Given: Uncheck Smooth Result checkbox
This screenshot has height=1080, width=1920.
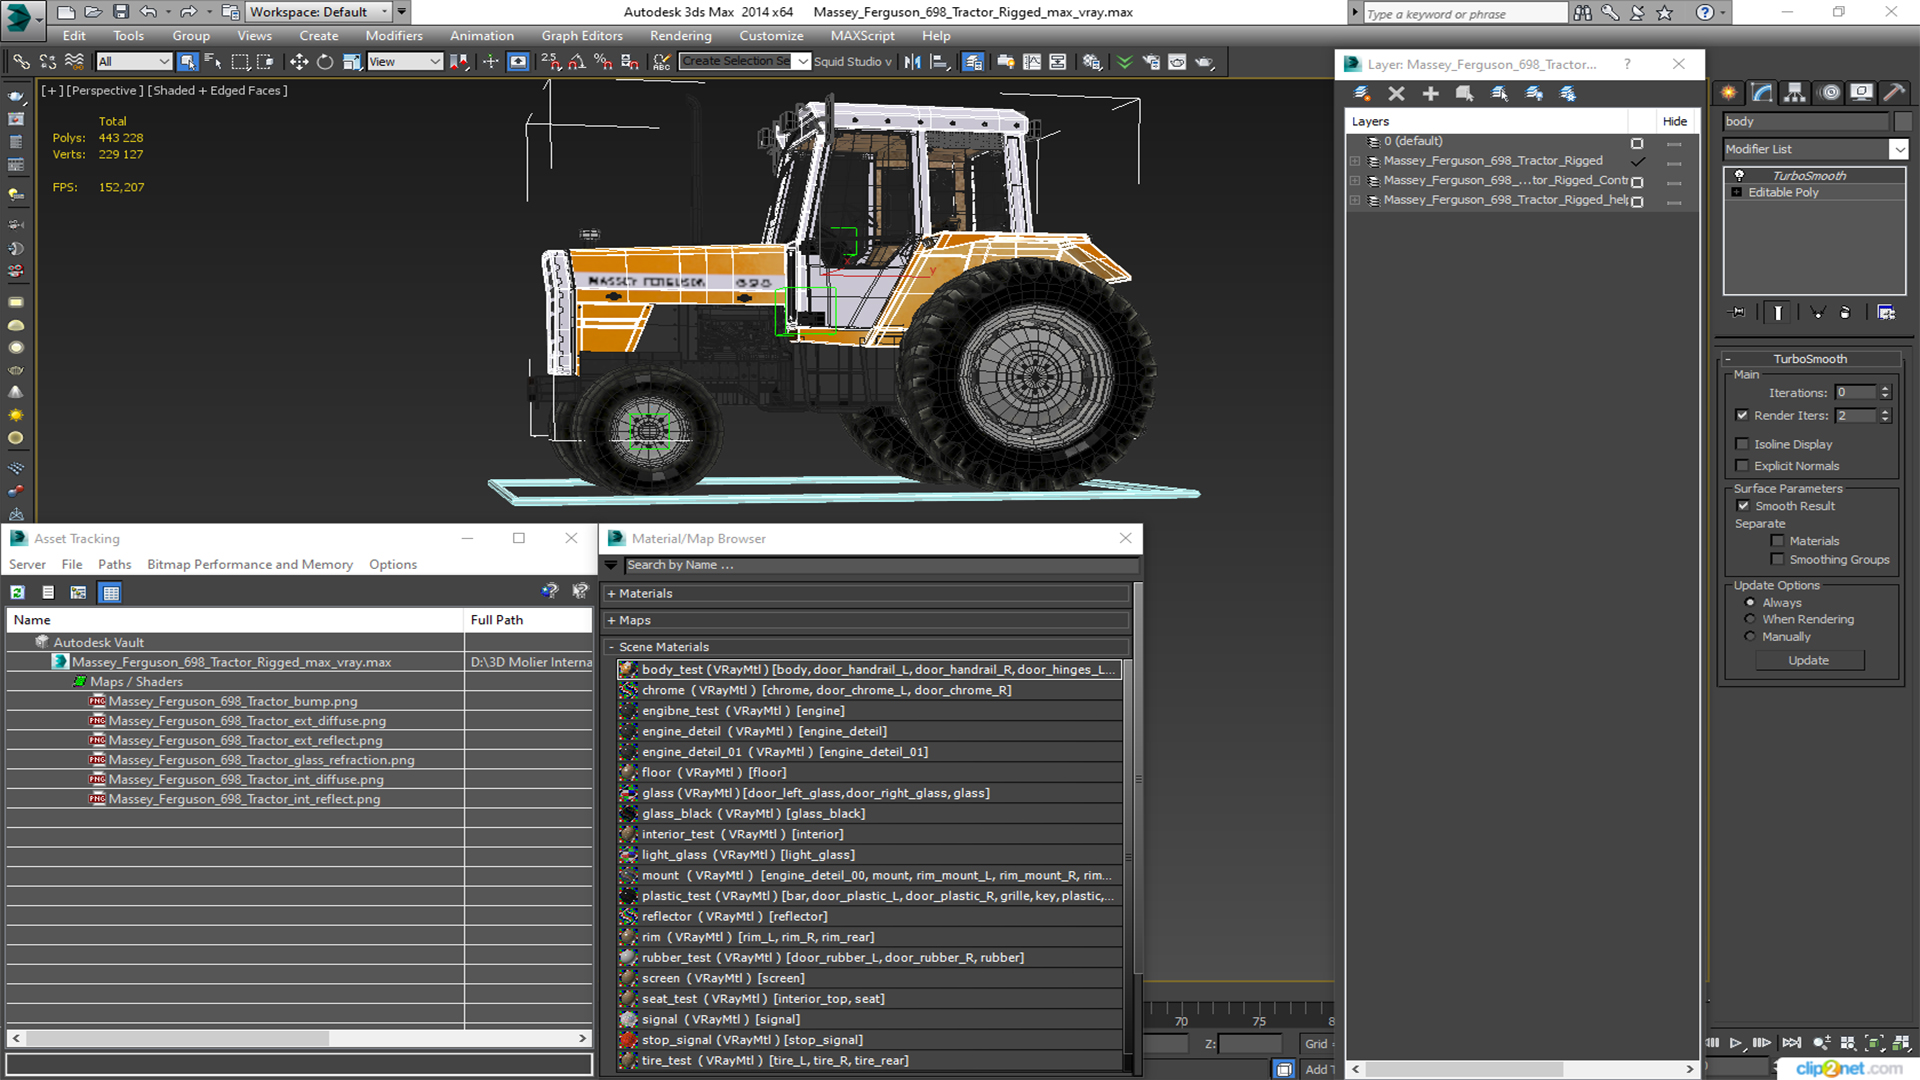Looking at the screenshot, I should (1743, 506).
